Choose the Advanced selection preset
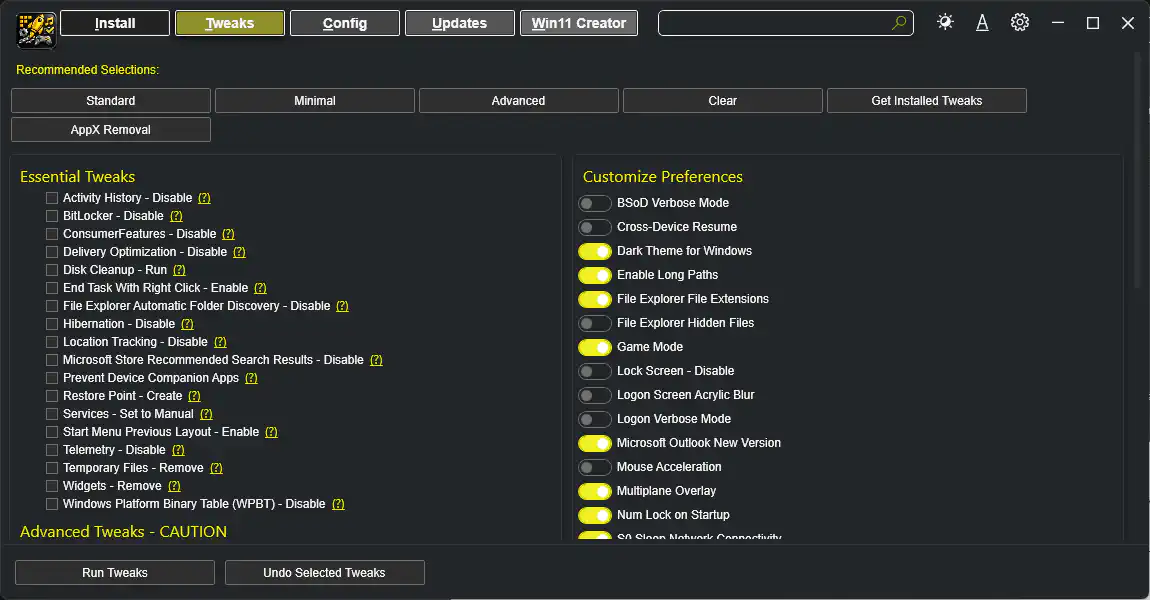This screenshot has width=1150, height=600. [519, 100]
